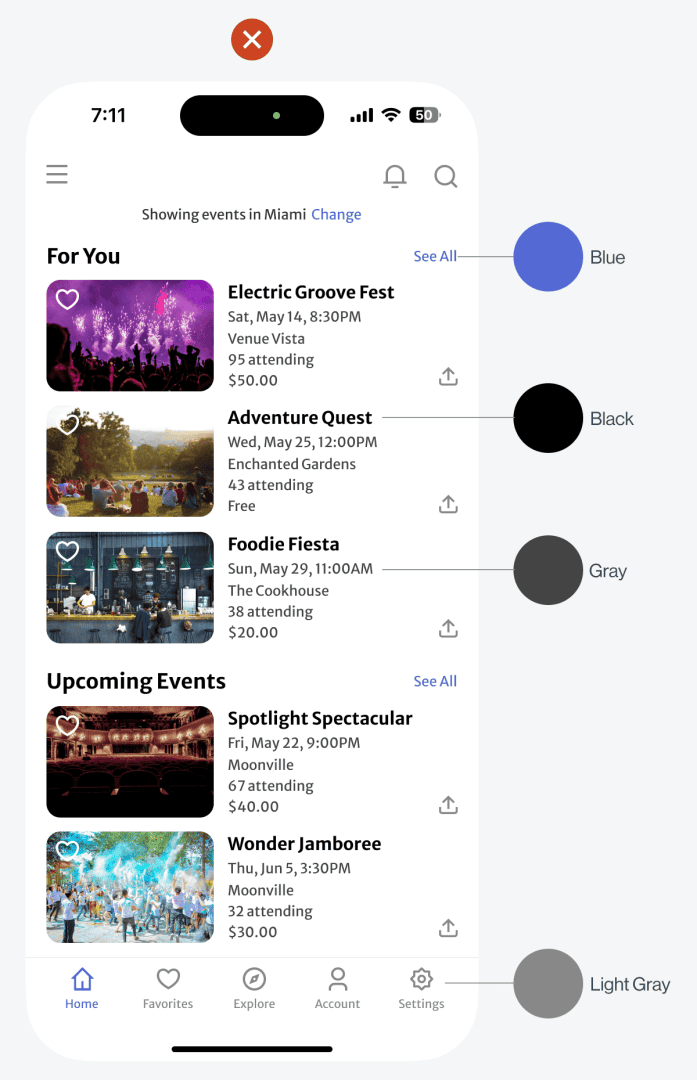Change the Miami location link
The image size is (697, 1080).
[x=336, y=214]
